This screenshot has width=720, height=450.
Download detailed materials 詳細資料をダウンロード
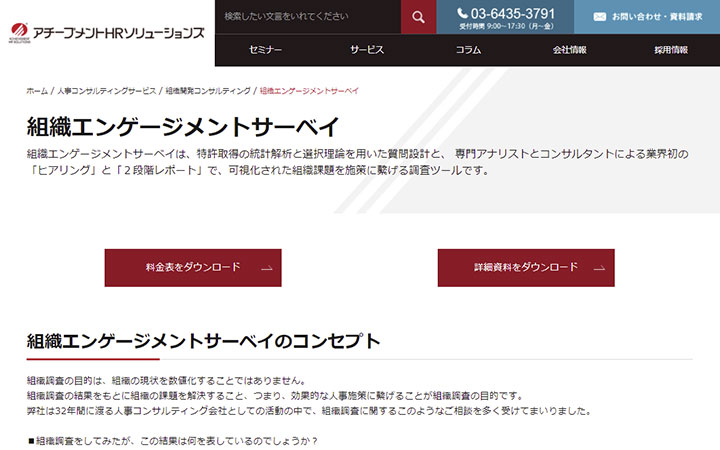pos(526,268)
